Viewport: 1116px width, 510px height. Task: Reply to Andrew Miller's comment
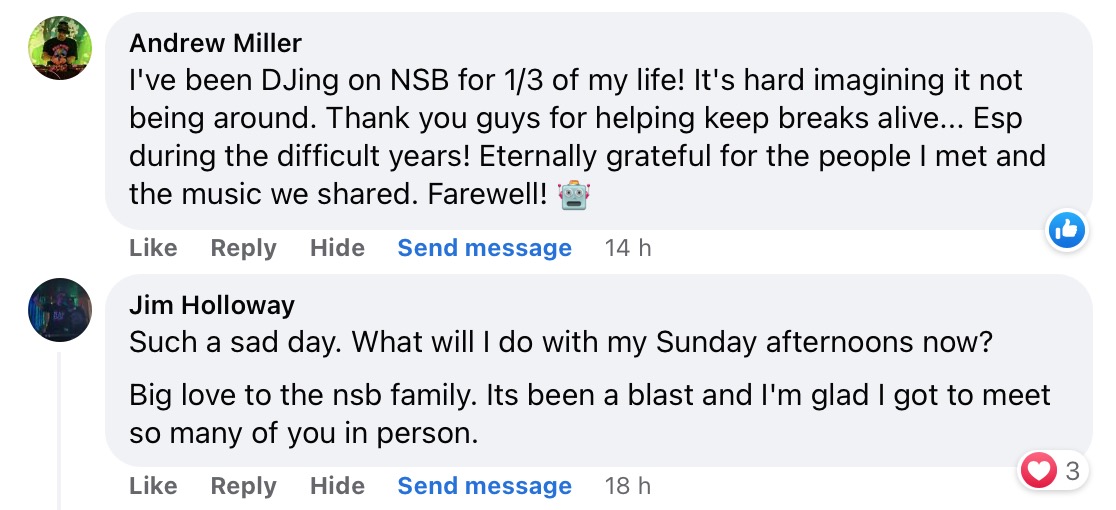click(243, 248)
